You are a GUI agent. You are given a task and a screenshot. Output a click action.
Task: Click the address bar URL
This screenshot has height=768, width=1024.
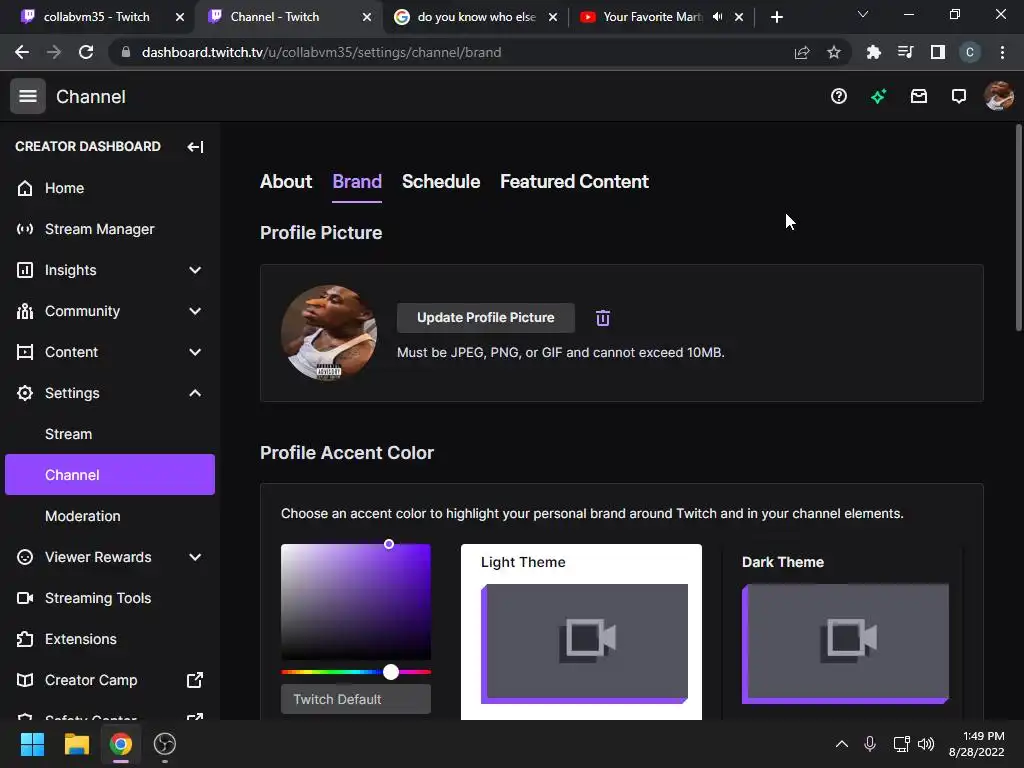click(x=321, y=52)
